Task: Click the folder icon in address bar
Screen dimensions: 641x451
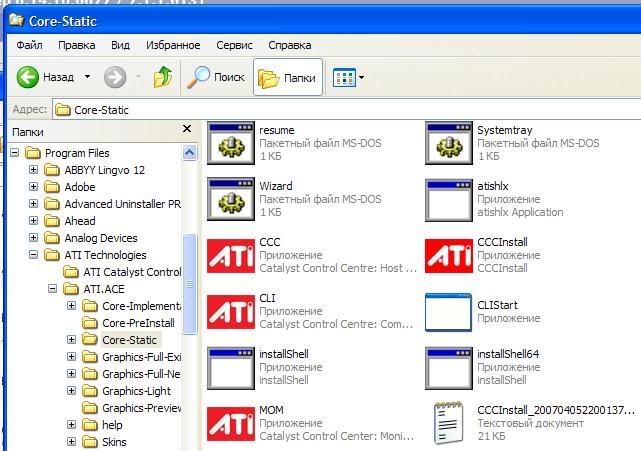Action: click(x=63, y=110)
